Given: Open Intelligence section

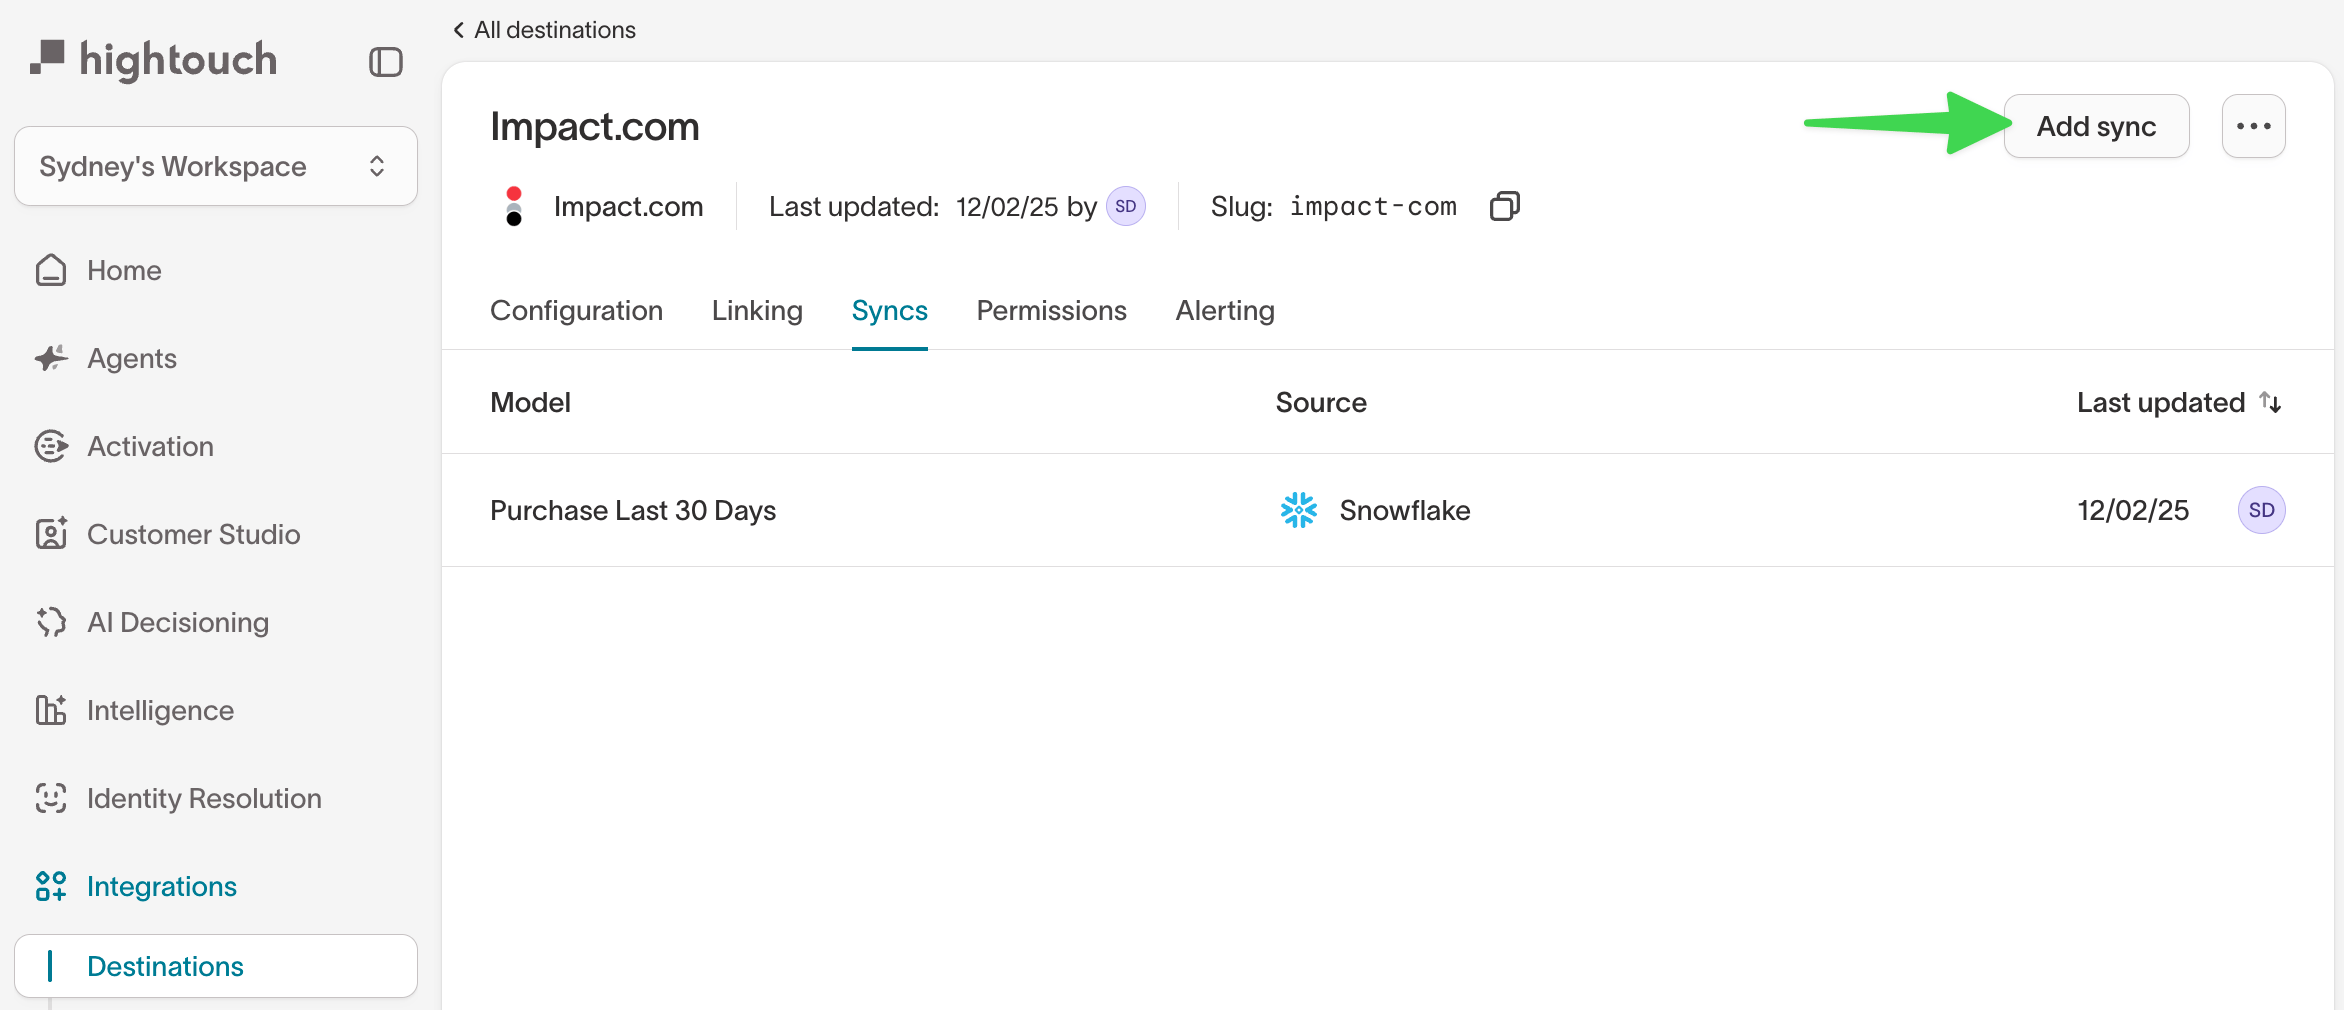Looking at the screenshot, I should (x=160, y=710).
